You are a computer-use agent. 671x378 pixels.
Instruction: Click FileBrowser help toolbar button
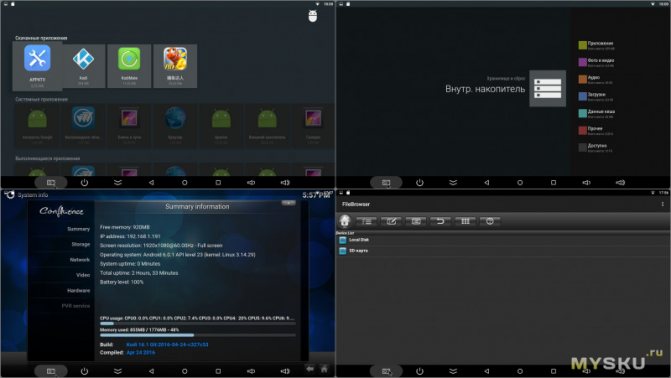click(x=490, y=221)
